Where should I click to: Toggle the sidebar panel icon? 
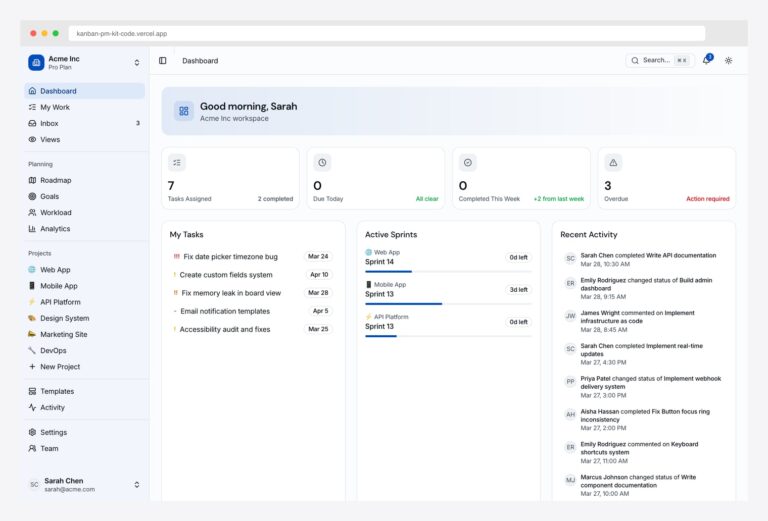tap(163, 61)
